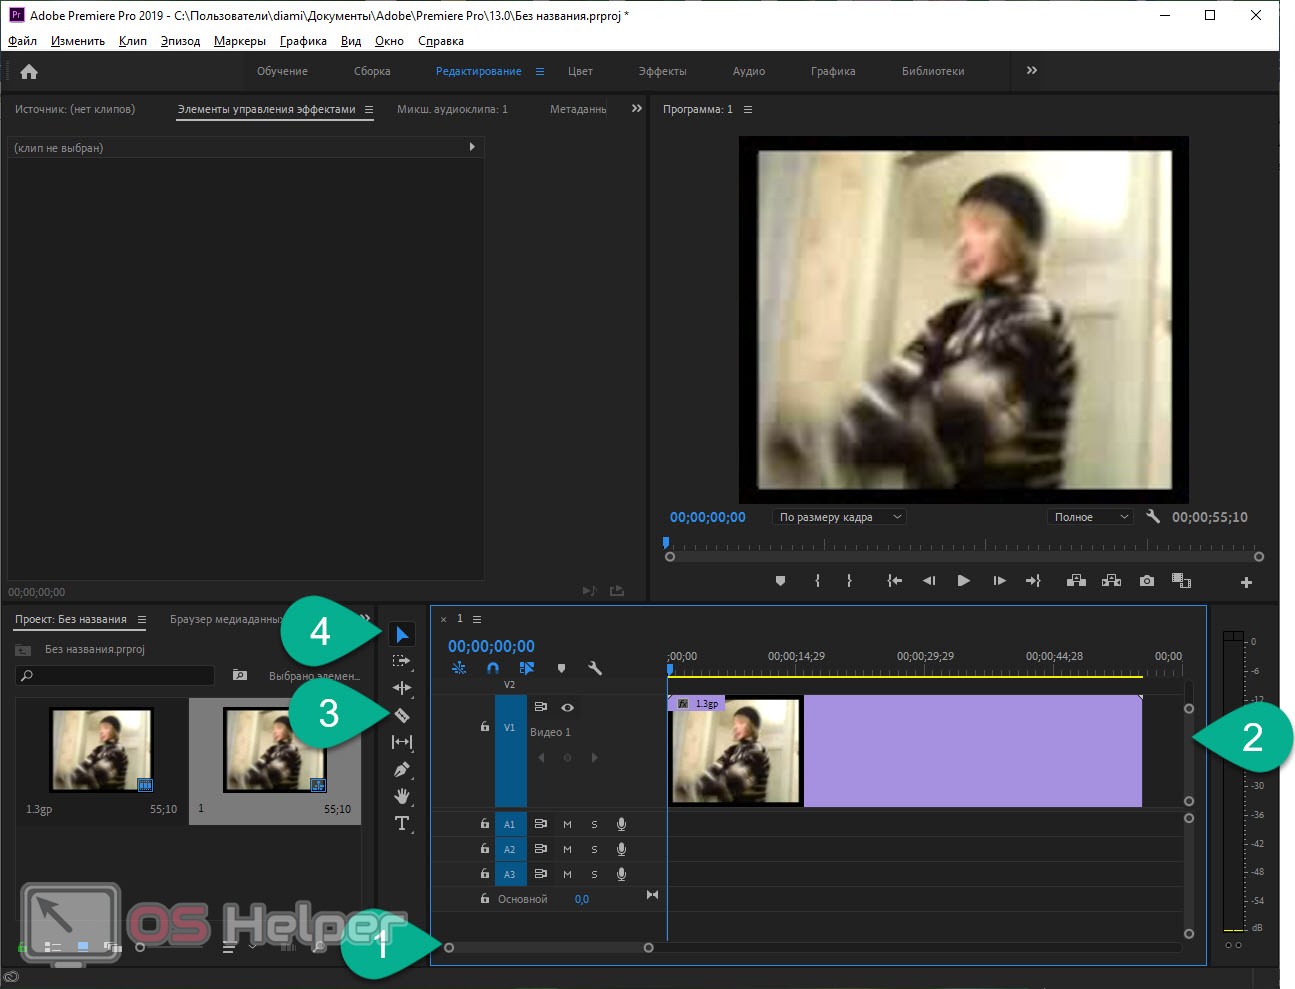Click the Program monitor playhead scrubber
The image size is (1295, 989).
pos(666,543)
